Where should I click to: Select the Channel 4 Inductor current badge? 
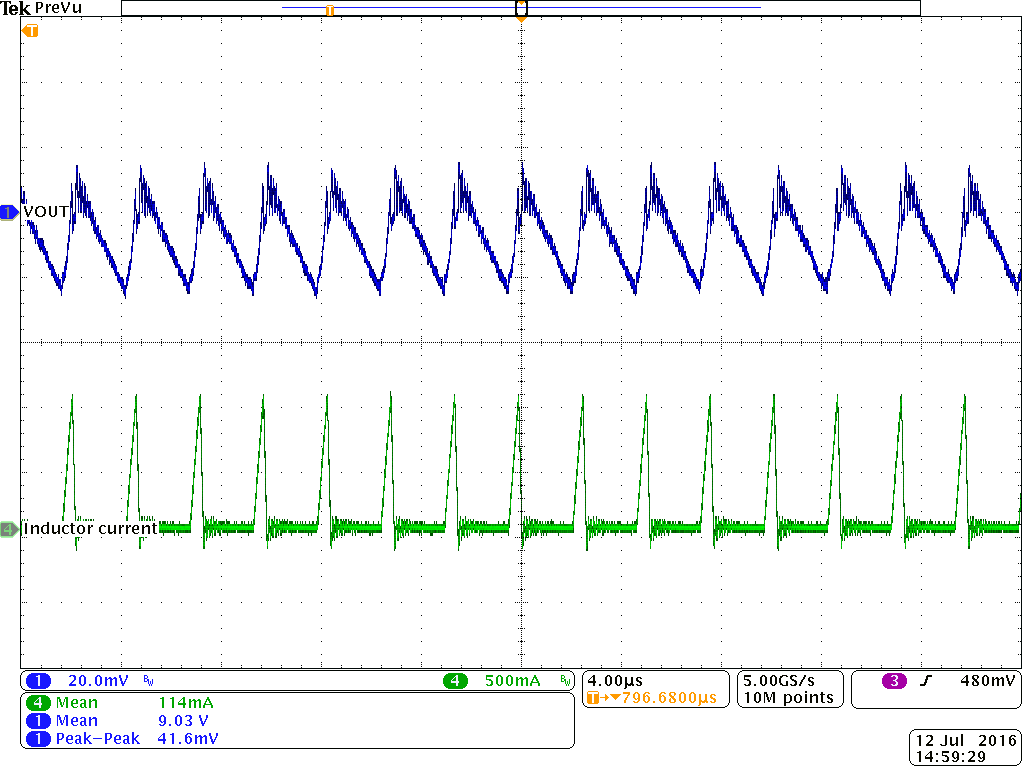[x=9, y=528]
